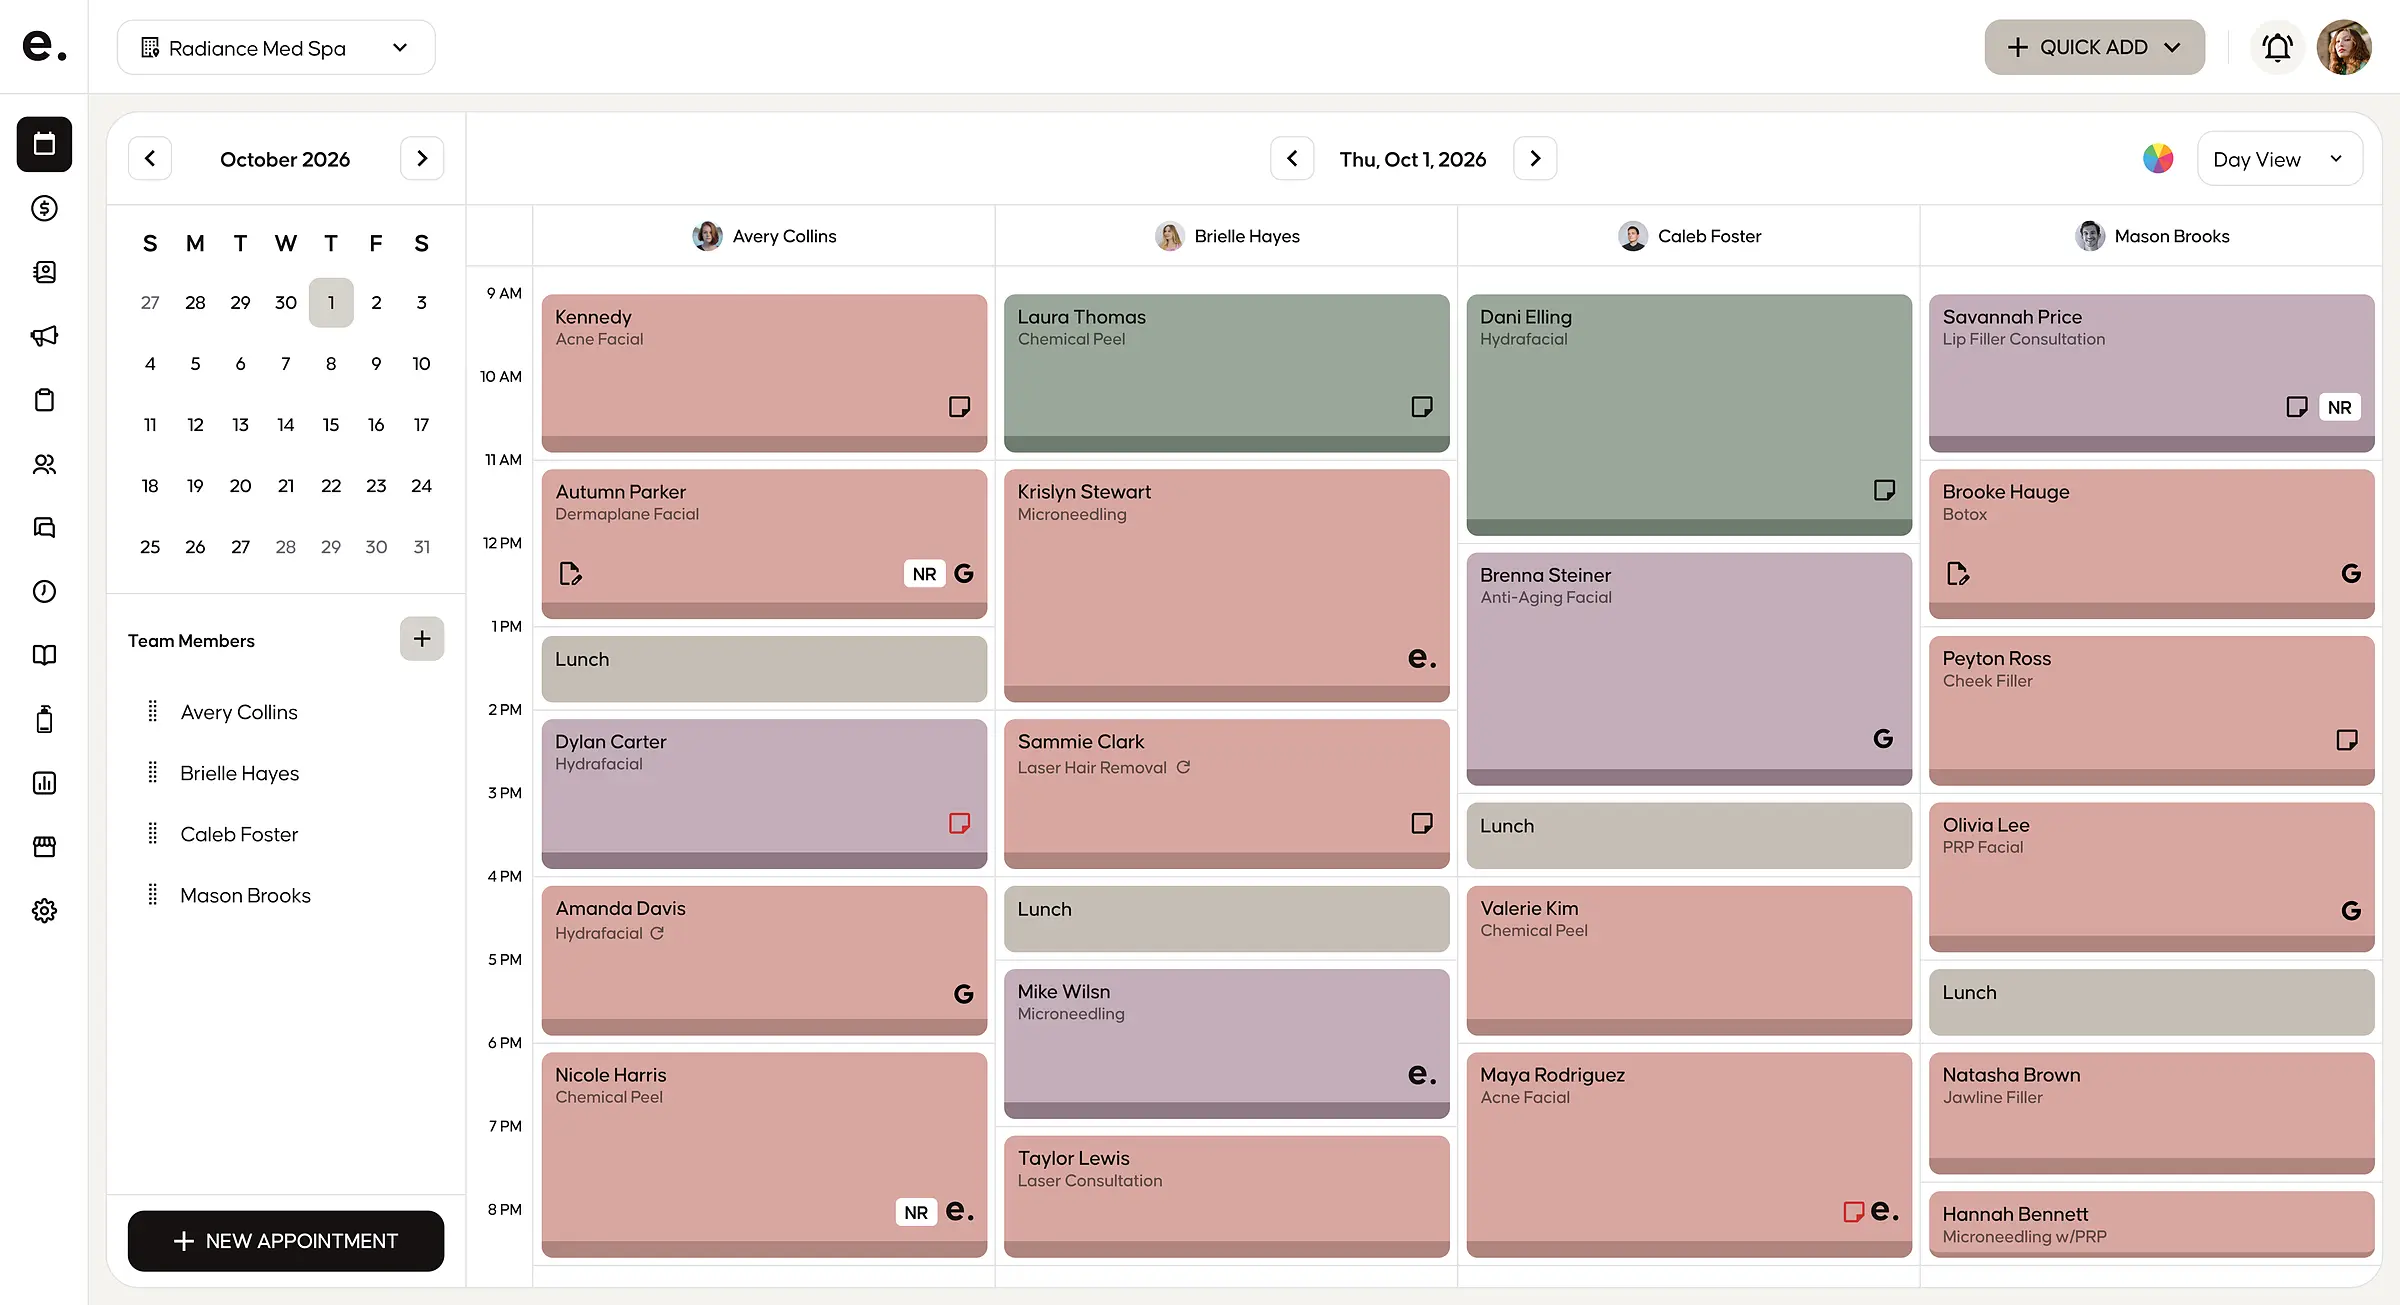2400x1305 pixels.
Task: Open the storefront sidebar icon
Action: click(x=44, y=847)
